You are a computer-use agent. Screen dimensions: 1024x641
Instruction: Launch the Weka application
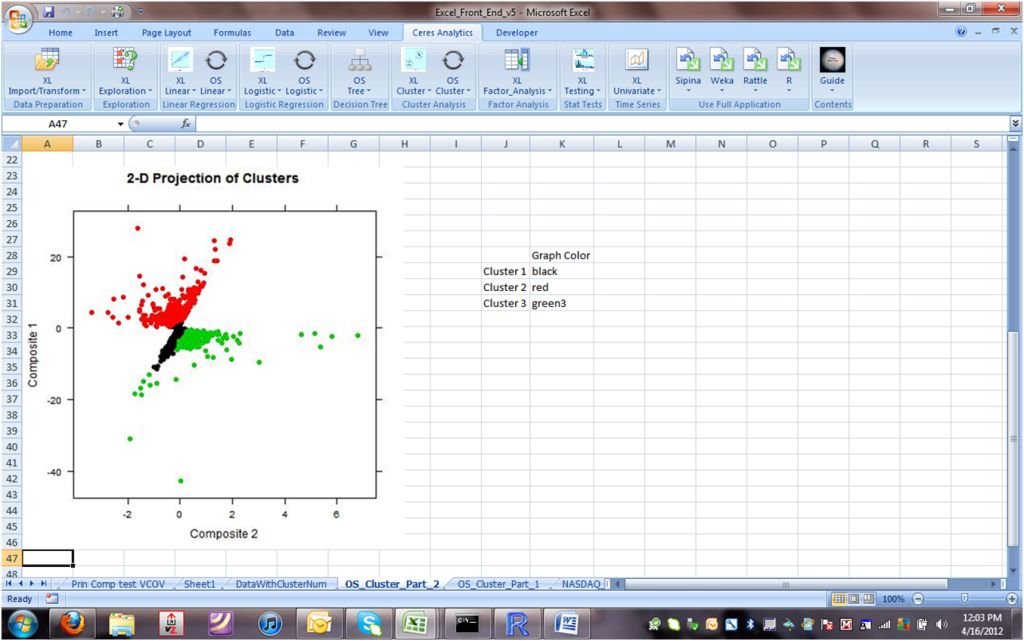[x=722, y=69]
